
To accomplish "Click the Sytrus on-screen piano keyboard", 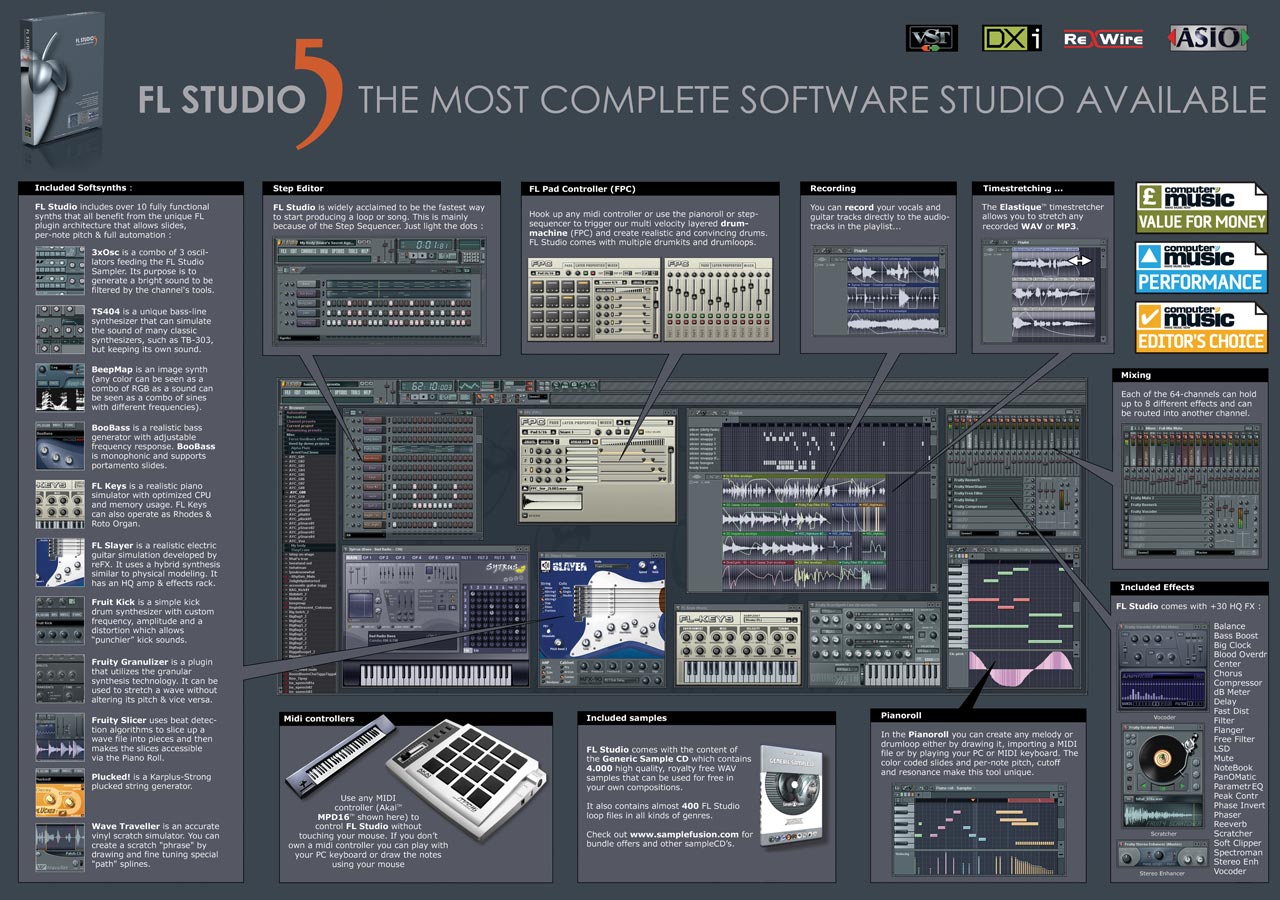I will coord(435,675).
